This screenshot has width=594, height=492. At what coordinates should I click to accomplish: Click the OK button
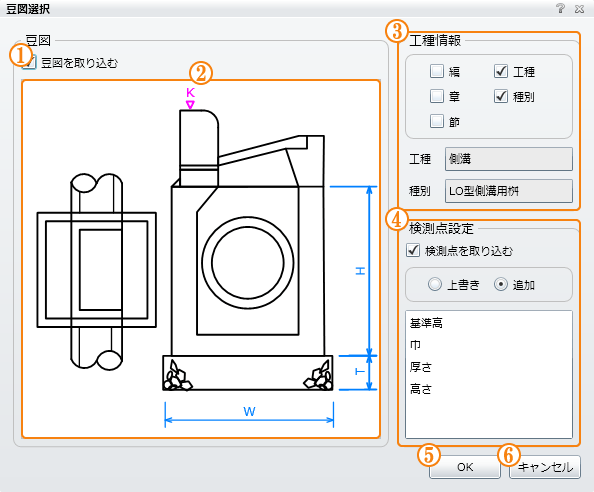(x=465, y=467)
